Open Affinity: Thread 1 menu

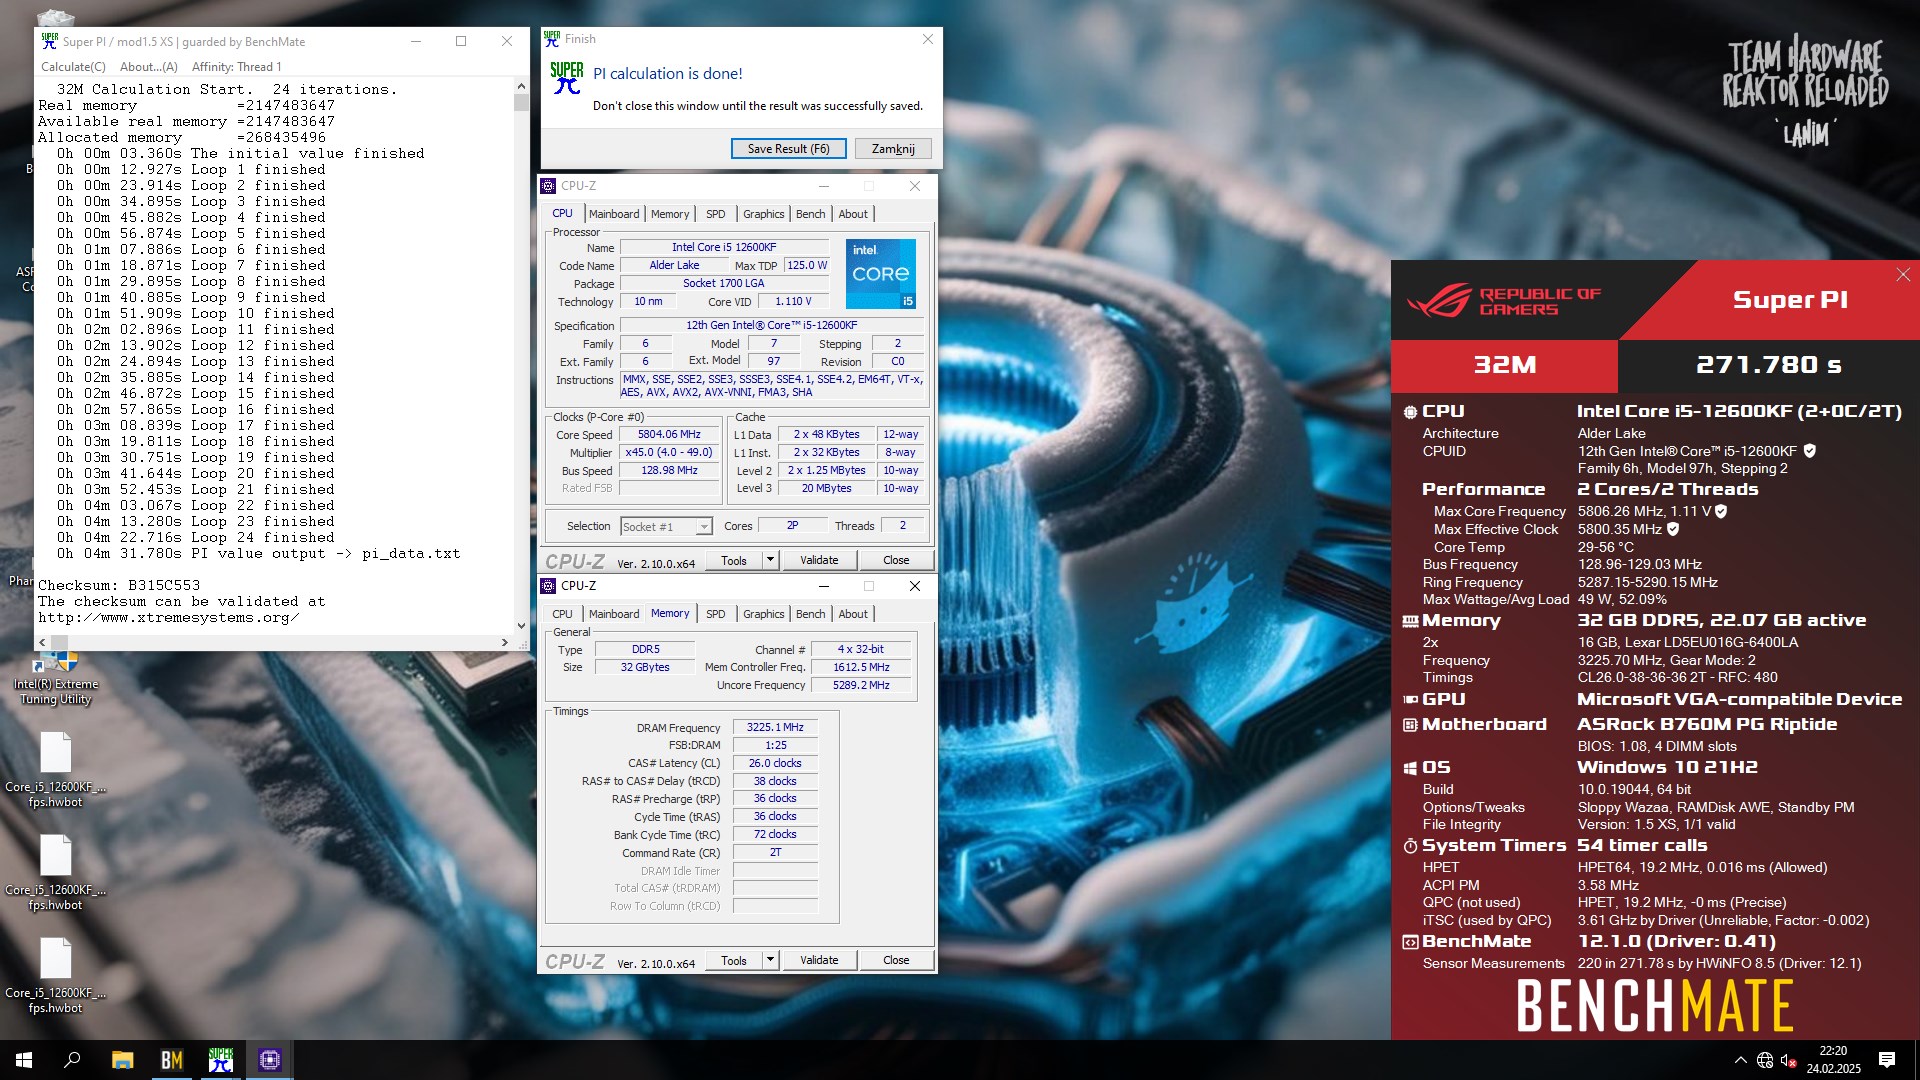(x=236, y=67)
